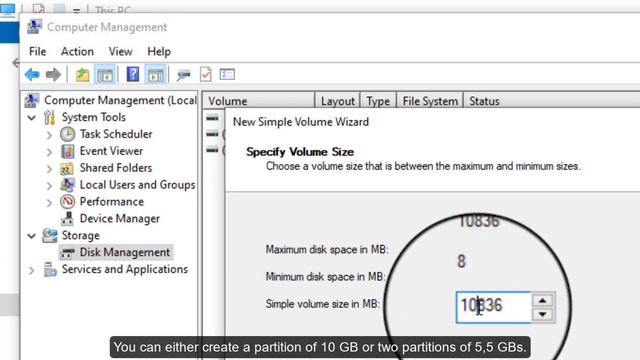Toggle the Show/Hide Console Tree icon
The width and height of the screenshot is (640, 360).
tap(105, 75)
